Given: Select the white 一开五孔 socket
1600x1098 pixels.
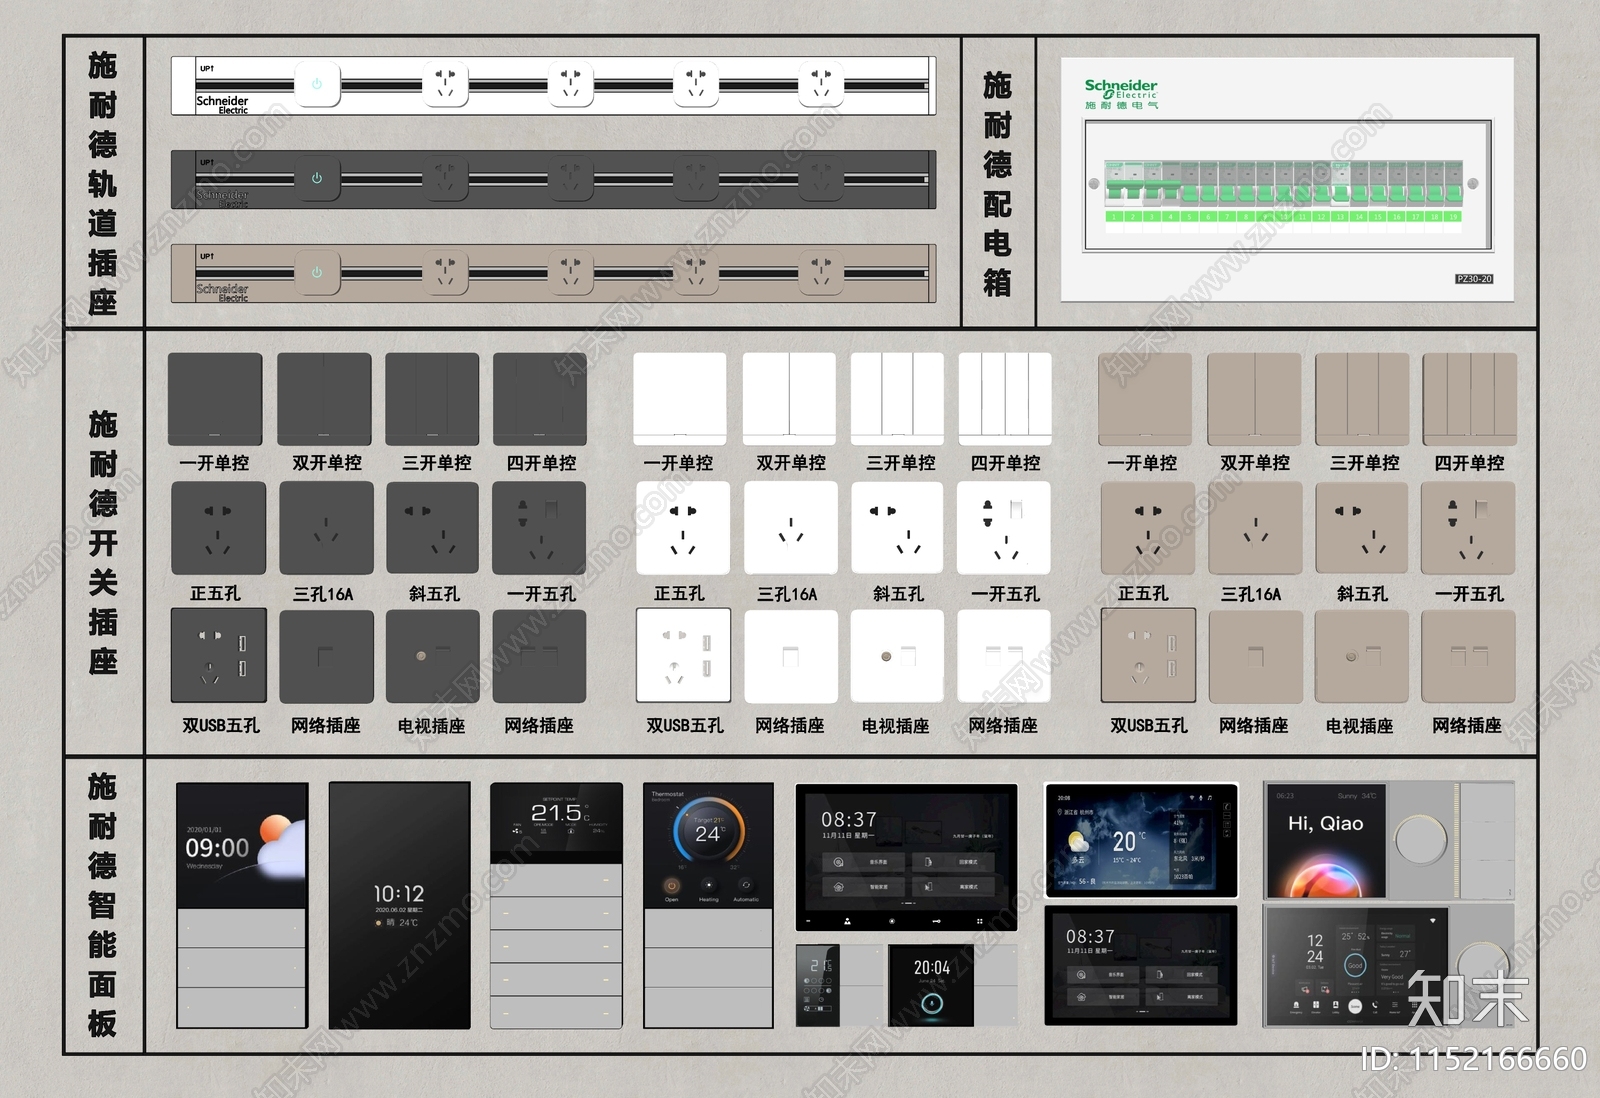Looking at the screenshot, I should click(x=1004, y=528).
